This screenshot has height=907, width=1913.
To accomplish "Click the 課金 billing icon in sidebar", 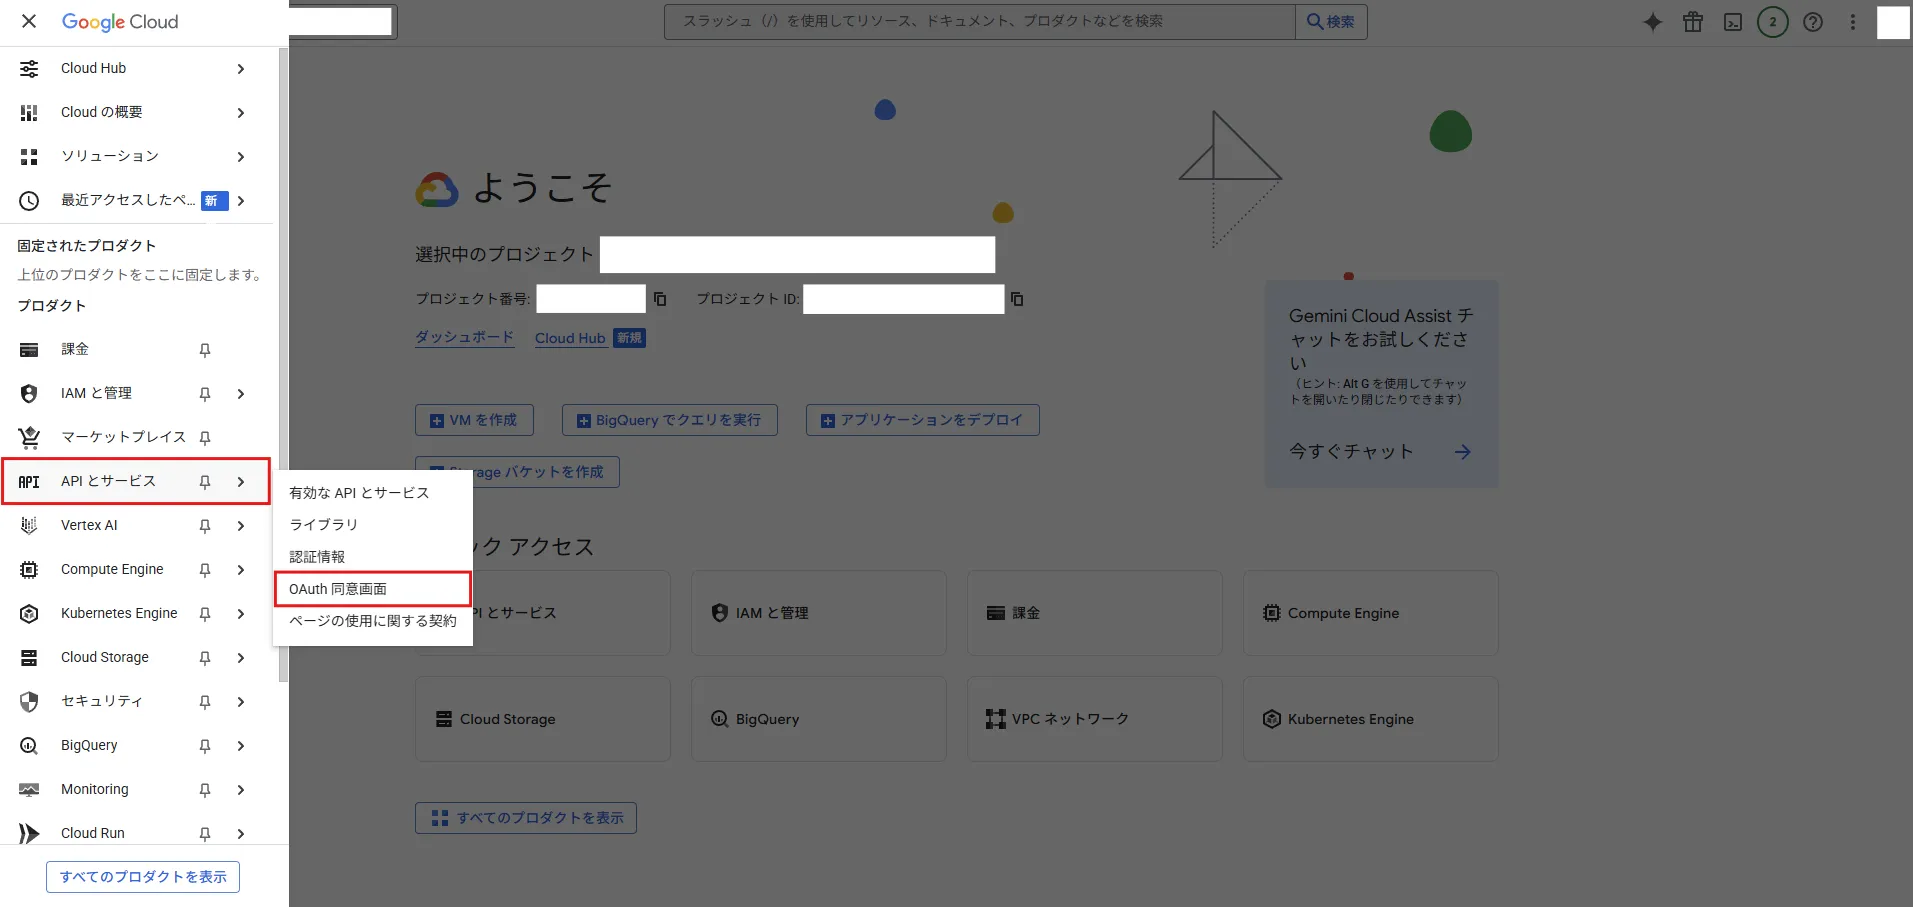I will [x=29, y=350].
